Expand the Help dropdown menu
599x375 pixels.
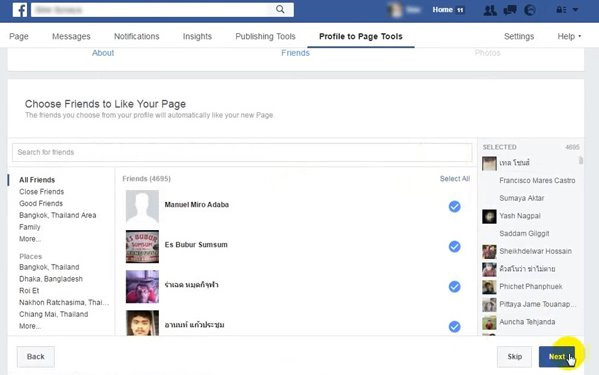point(569,36)
